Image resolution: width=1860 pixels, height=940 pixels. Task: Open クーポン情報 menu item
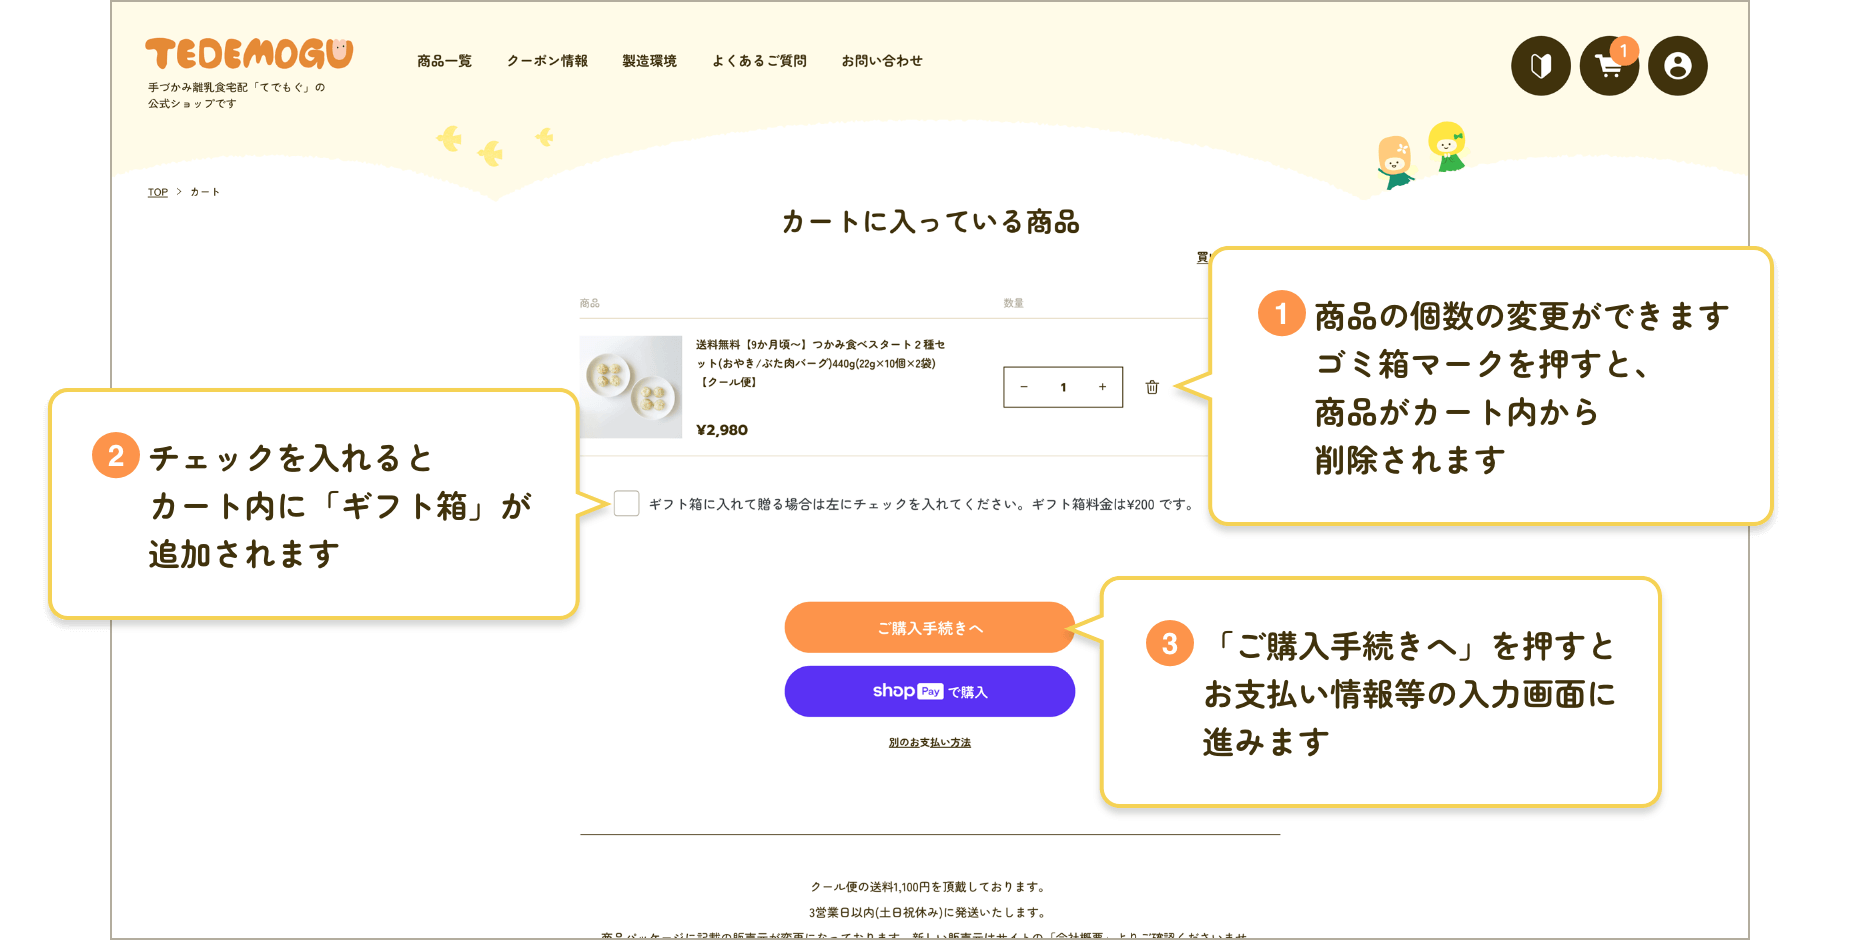pyautogui.click(x=547, y=61)
